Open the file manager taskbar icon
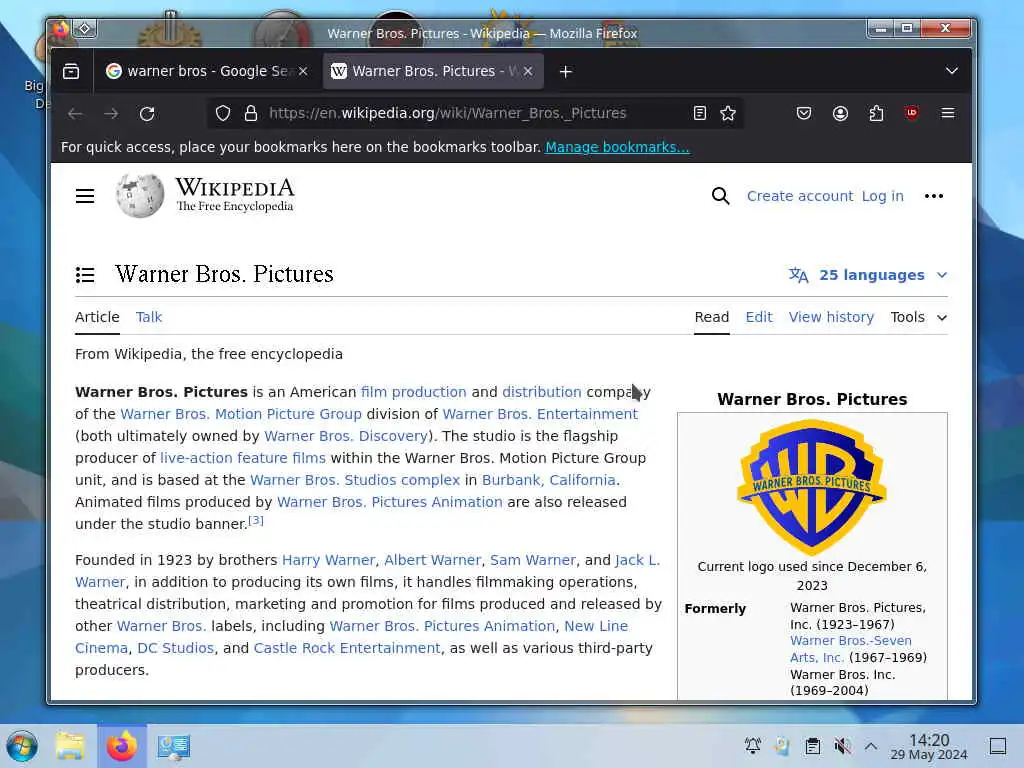The height and width of the screenshot is (768, 1024). point(70,746)
